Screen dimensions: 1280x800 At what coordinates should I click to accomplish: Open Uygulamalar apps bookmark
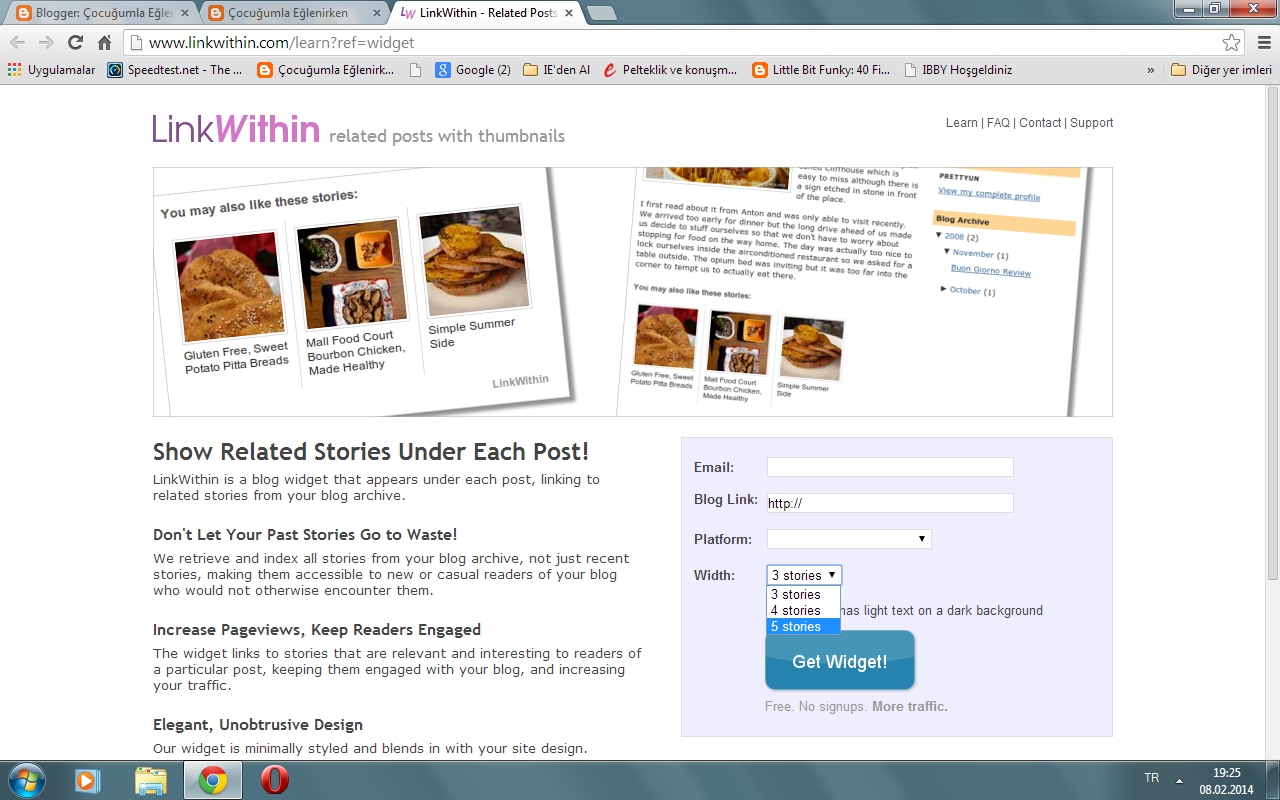[x=52, y=70]
